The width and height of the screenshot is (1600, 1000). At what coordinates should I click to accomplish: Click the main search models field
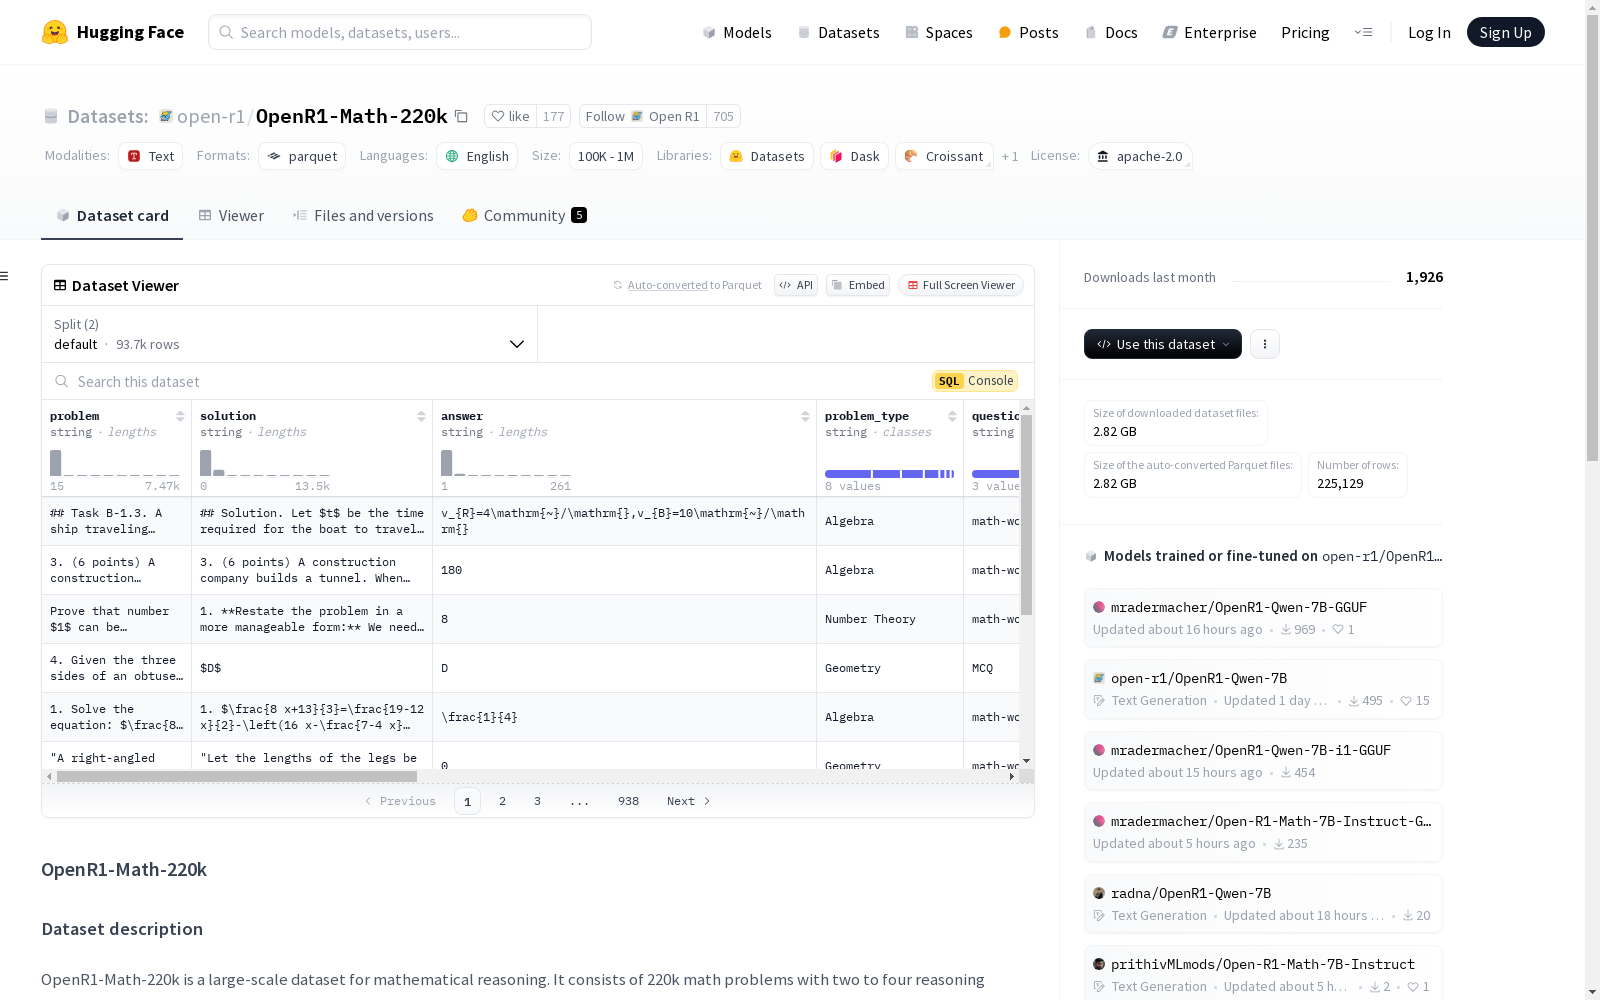pyautogui.click(x=400, y=32)
